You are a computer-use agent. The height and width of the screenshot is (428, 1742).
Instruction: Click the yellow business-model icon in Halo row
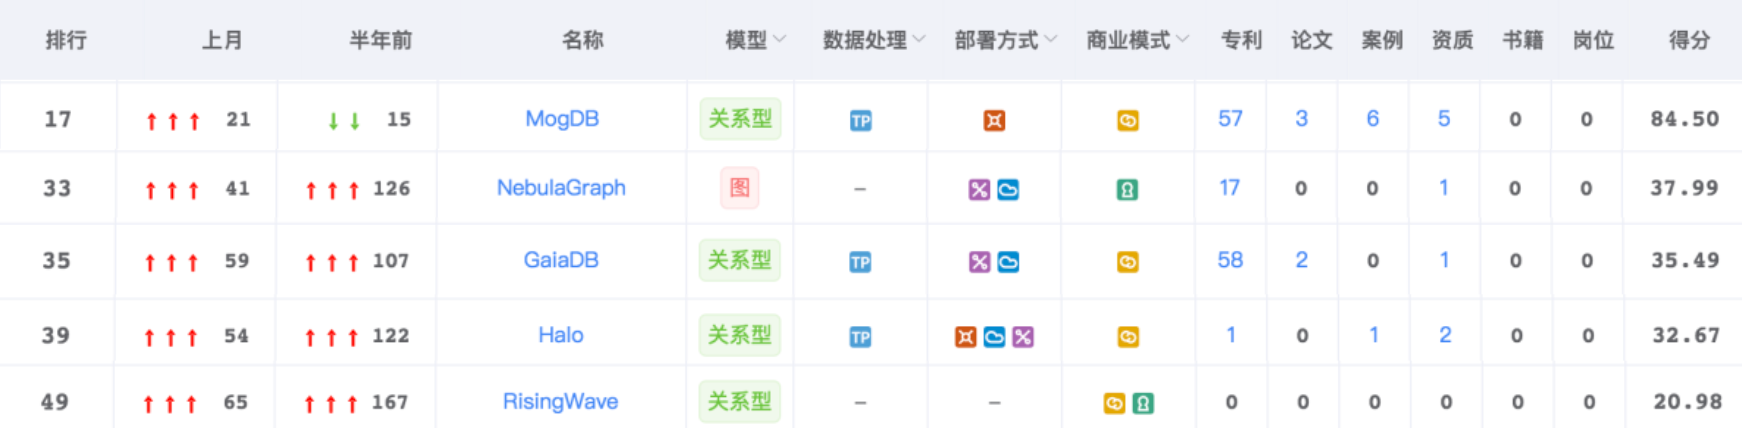tap(1127, 337)
